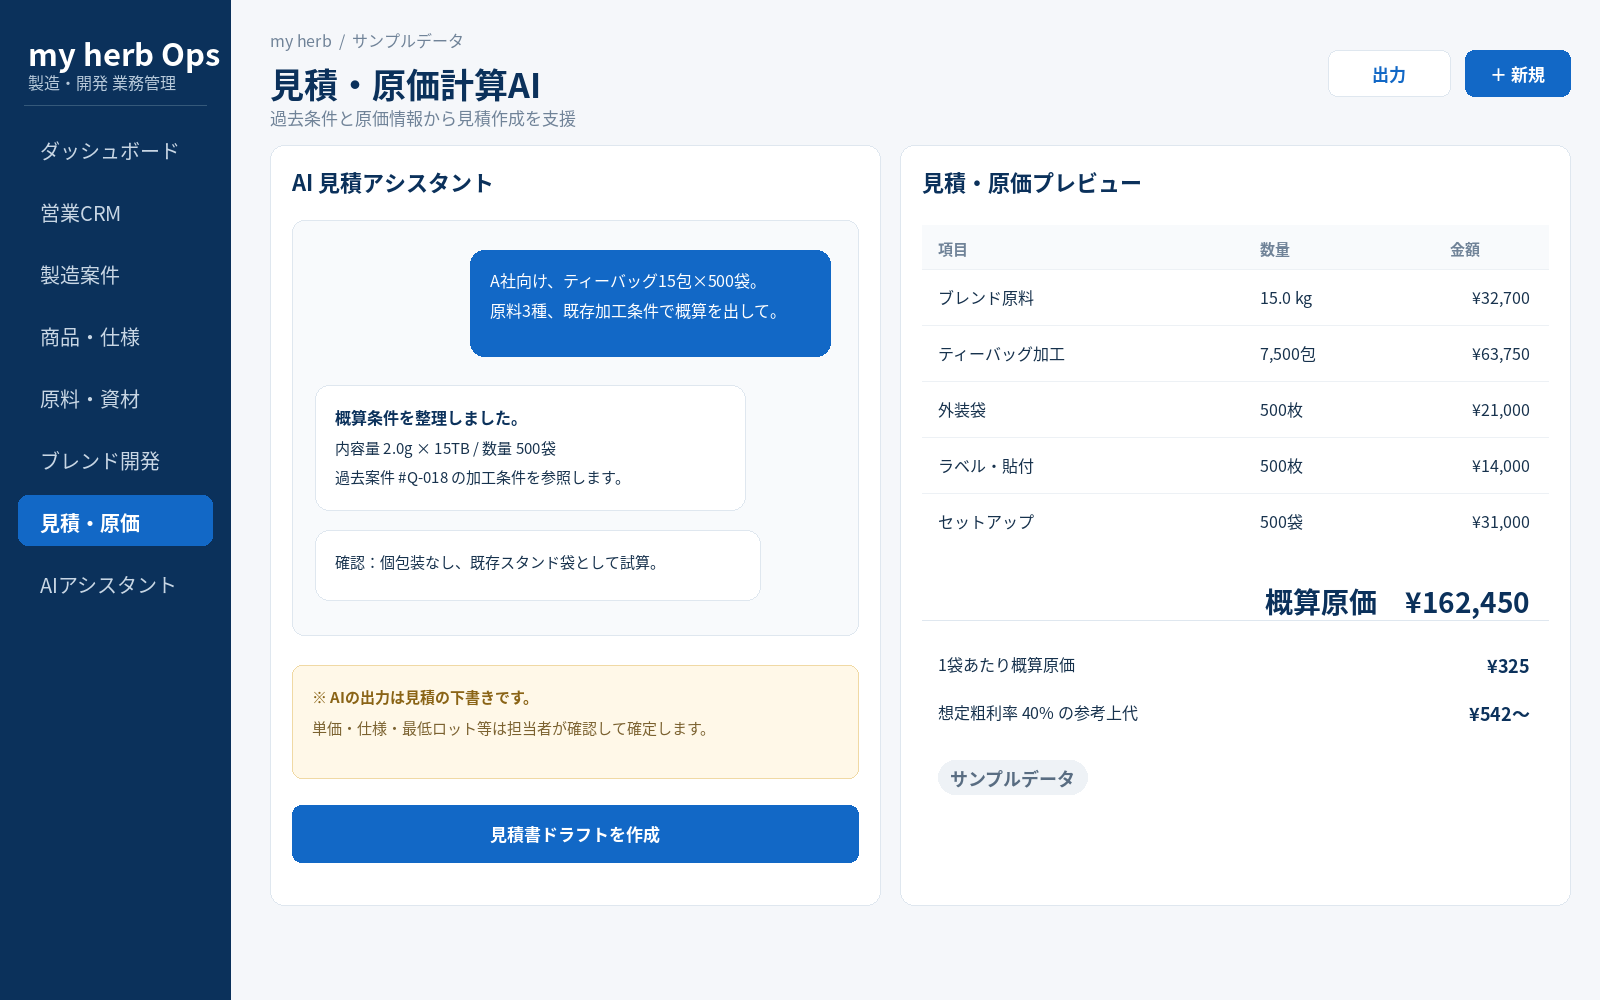
Task: Click the + 新規 button
Action: pos(1517,74)
